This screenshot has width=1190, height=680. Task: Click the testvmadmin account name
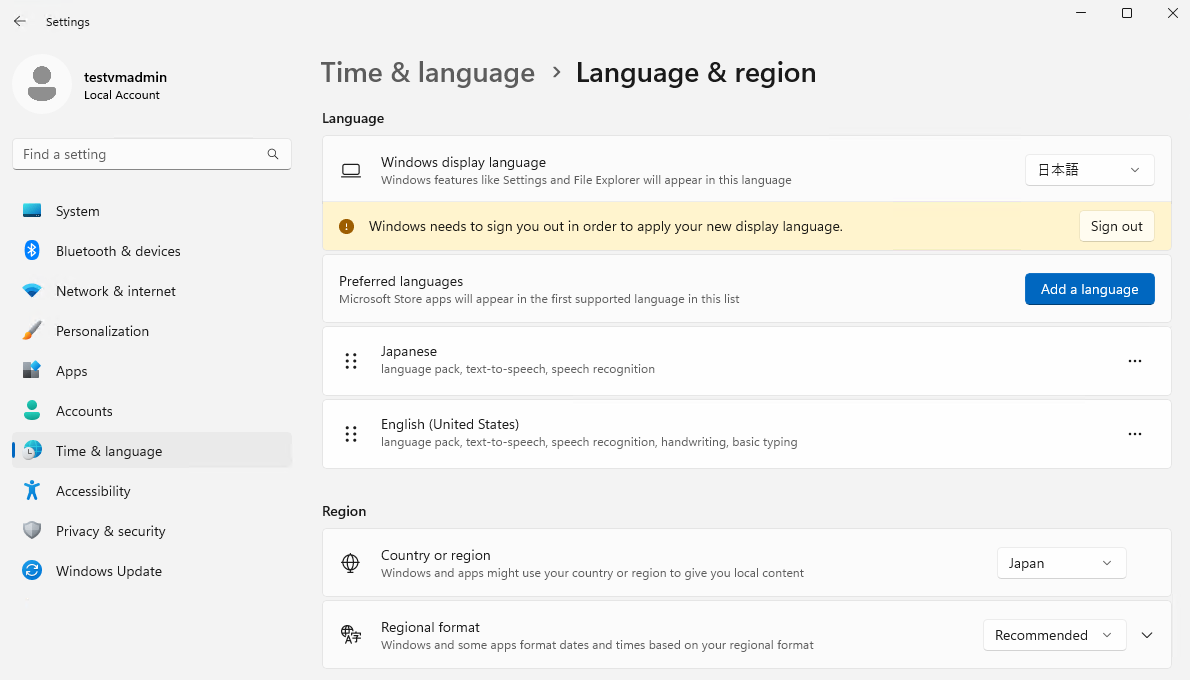(125, 77)
